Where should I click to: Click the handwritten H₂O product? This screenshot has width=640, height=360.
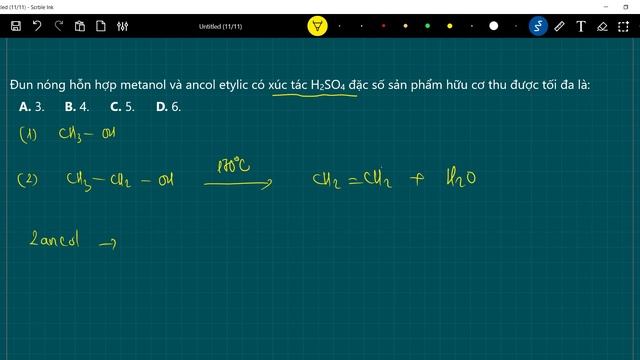[x=461, y=178]
